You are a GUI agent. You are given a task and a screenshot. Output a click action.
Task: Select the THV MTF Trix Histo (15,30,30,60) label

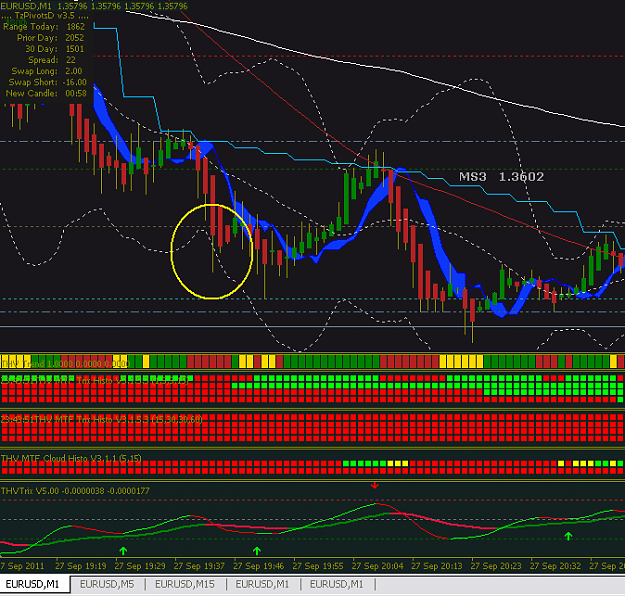tap(102, 419)
